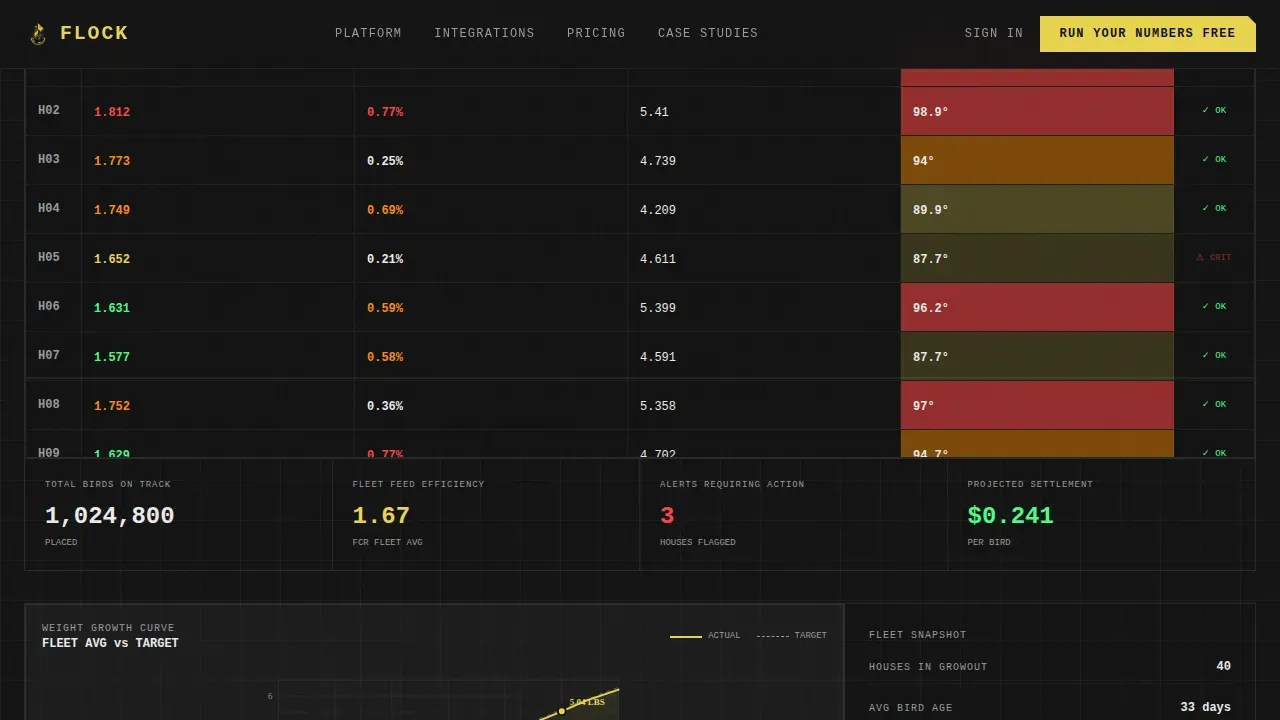Click the OK check status for H03
This screenshot has height=720, width=1280.
[1214, 160]
